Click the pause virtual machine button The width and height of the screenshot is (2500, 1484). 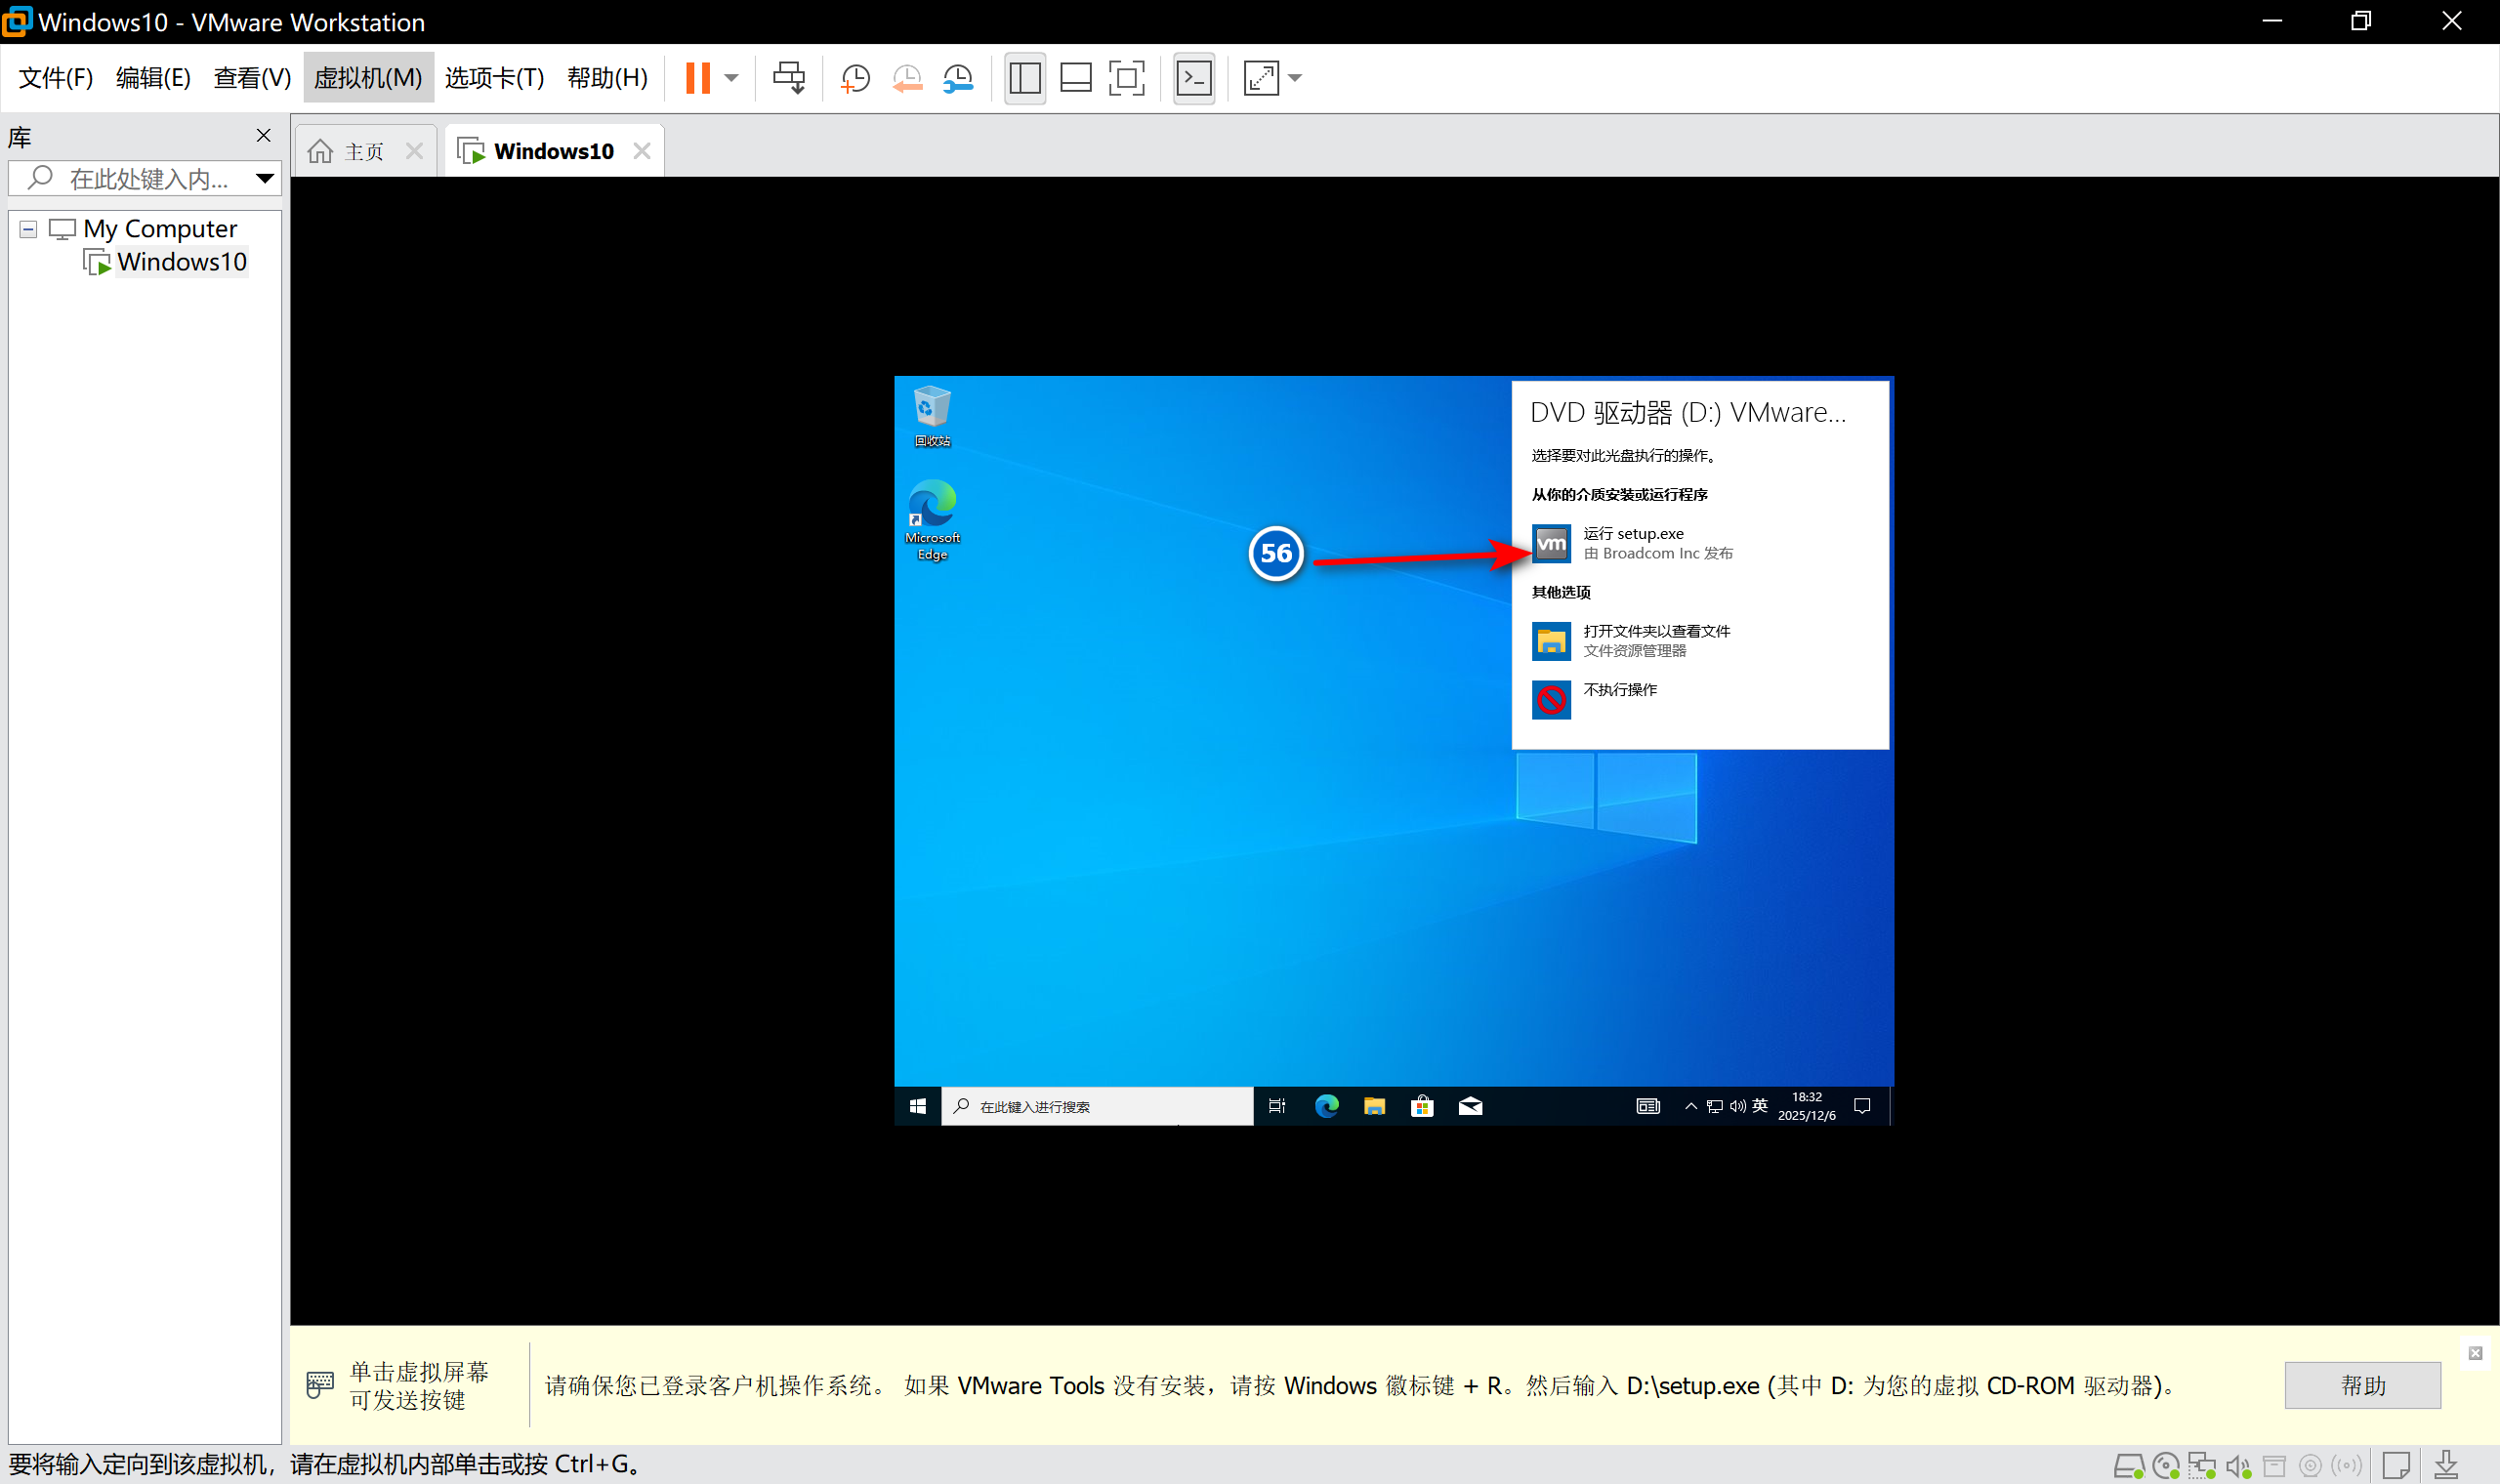coord(698,78)
